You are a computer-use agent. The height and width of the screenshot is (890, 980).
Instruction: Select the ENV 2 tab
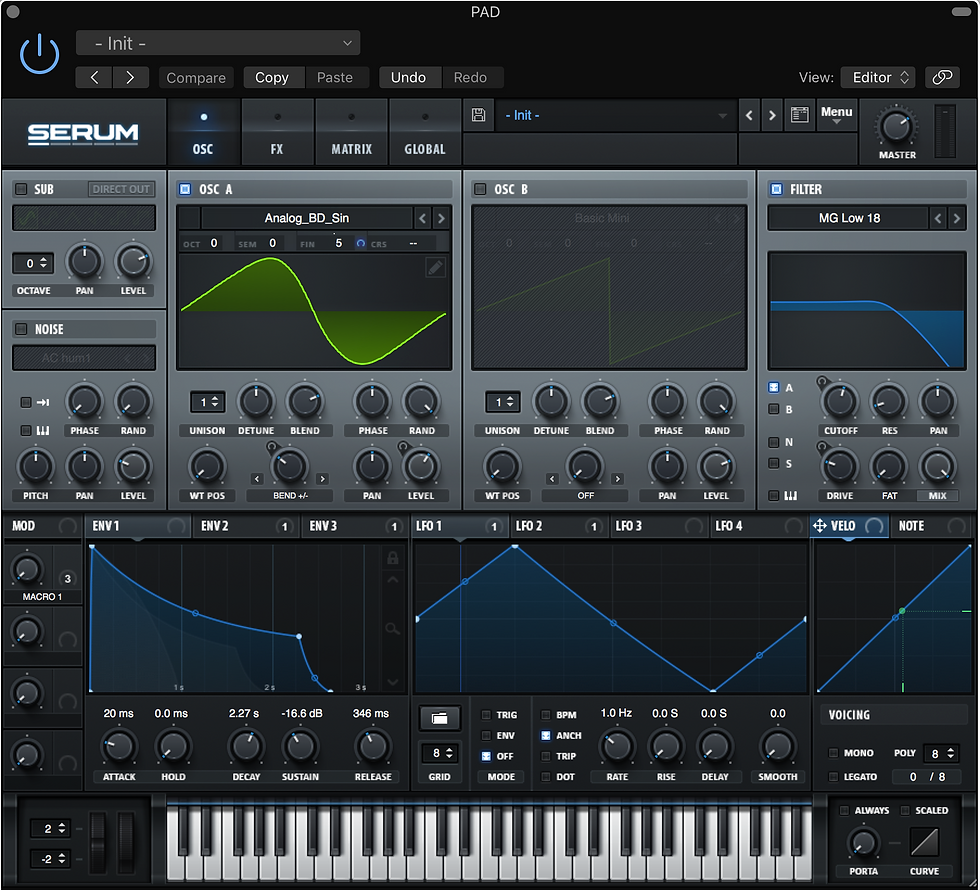click(x=246, y=526)
